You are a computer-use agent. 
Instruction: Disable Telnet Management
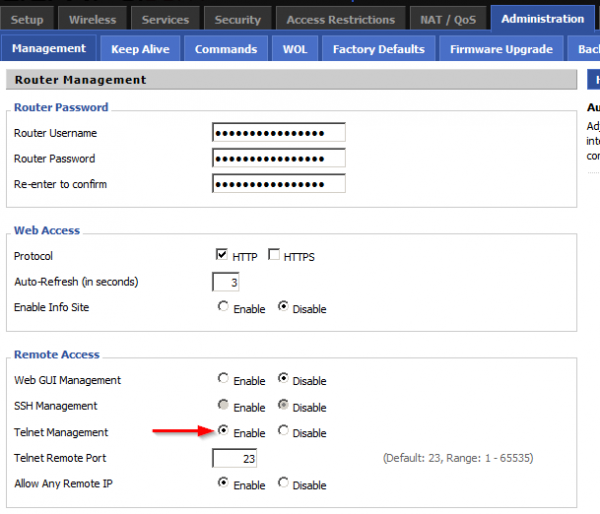tap(283, 432)
